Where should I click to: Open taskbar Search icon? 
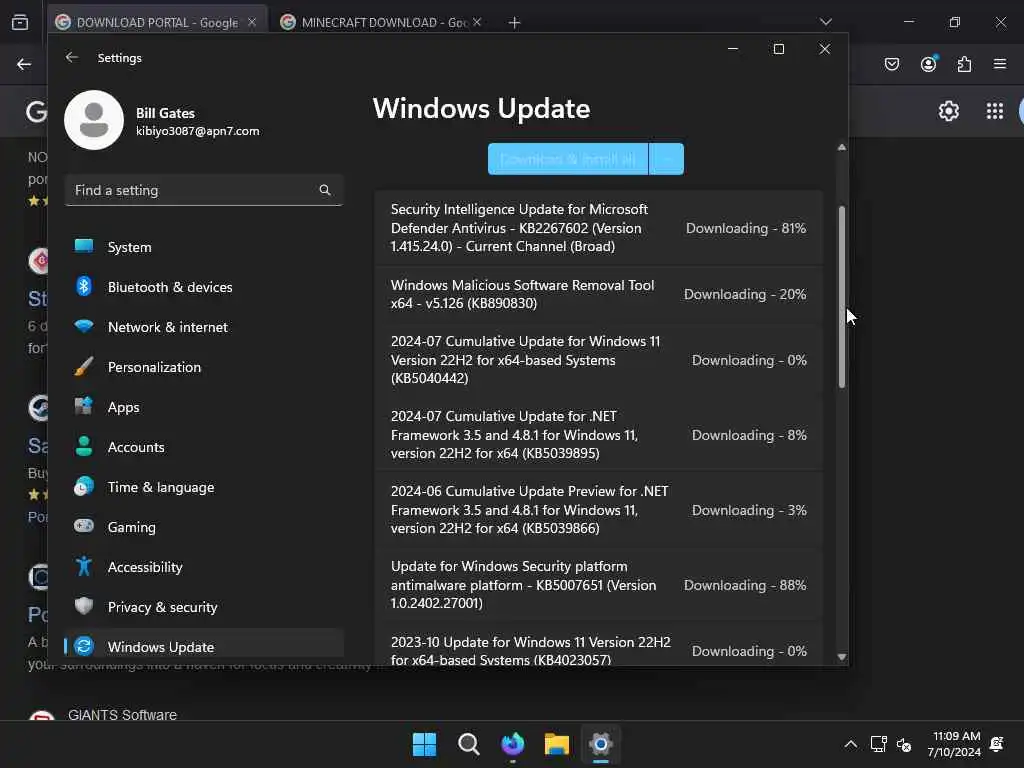(468, 744)
